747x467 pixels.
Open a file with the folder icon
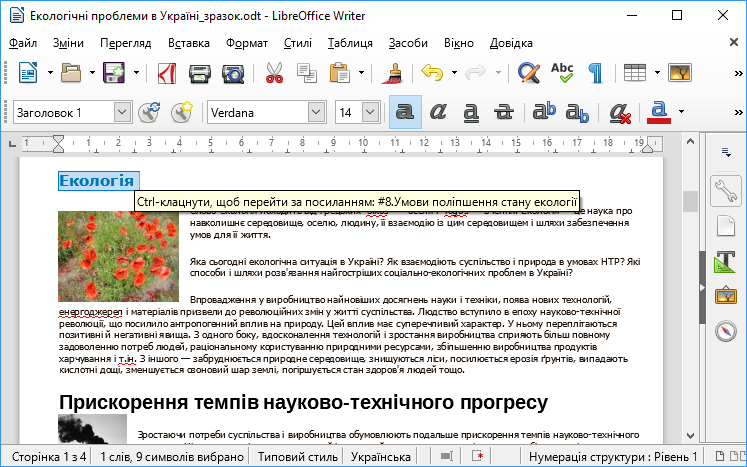[71, 73]
